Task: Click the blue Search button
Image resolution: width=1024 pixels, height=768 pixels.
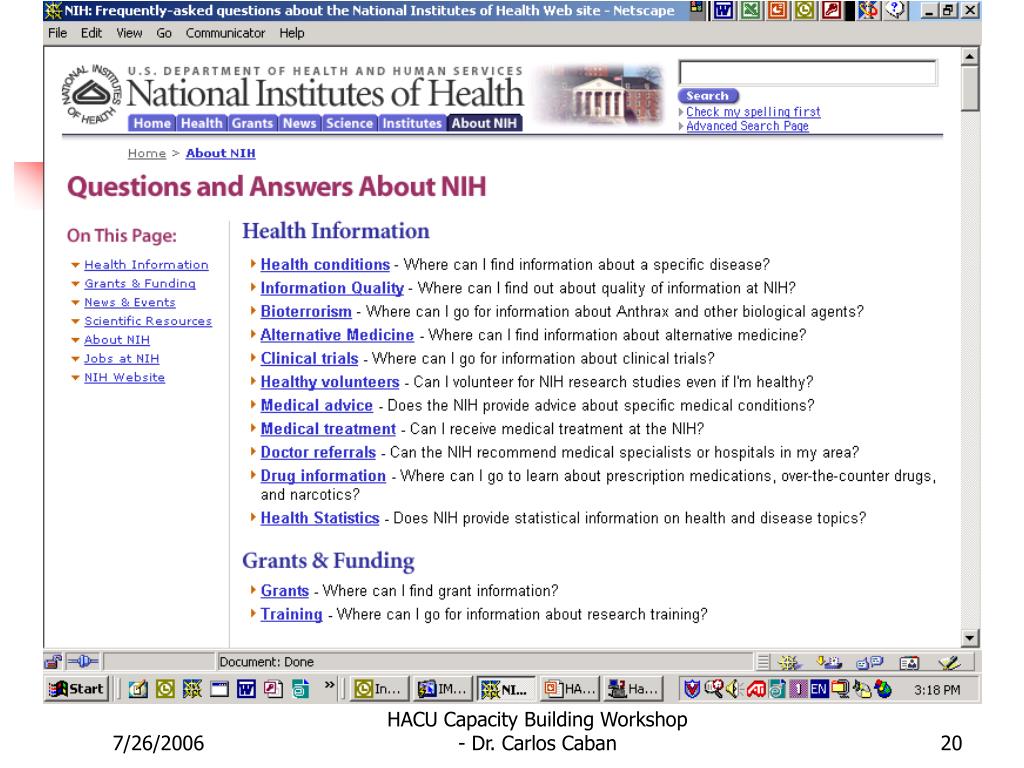Action: point(708,96)
